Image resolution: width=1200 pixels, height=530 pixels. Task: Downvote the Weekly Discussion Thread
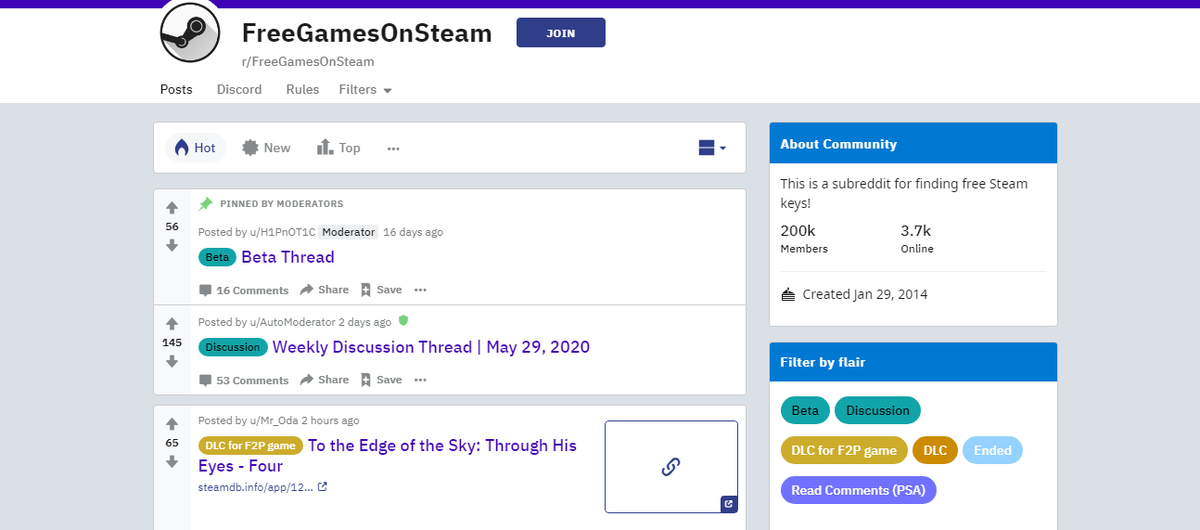click(172, 361)
